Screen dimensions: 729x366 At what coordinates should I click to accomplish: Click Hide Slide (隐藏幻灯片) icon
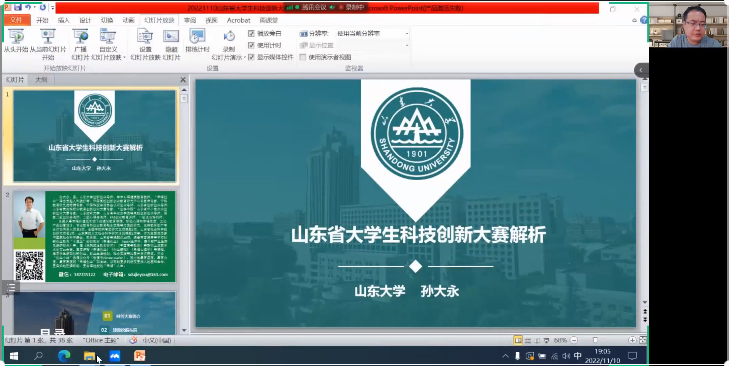pyautogui.click(x=171, y=36)
